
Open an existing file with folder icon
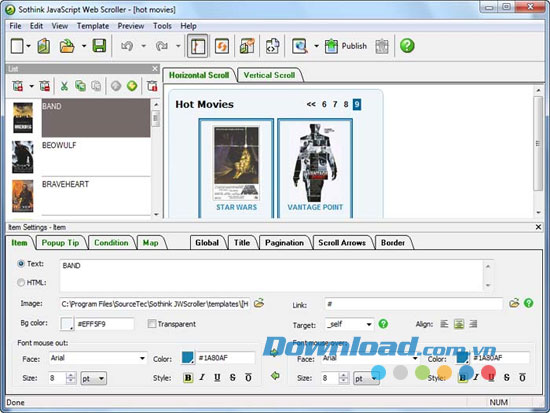[x=67, y=46]
